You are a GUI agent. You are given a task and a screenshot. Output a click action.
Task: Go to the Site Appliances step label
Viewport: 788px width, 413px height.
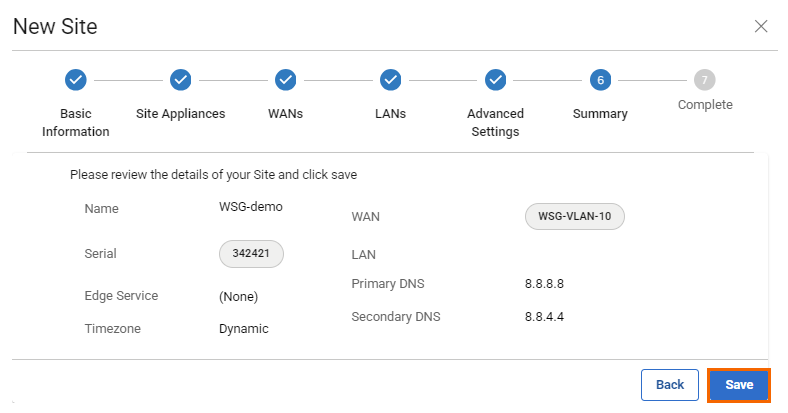point(180,113)
